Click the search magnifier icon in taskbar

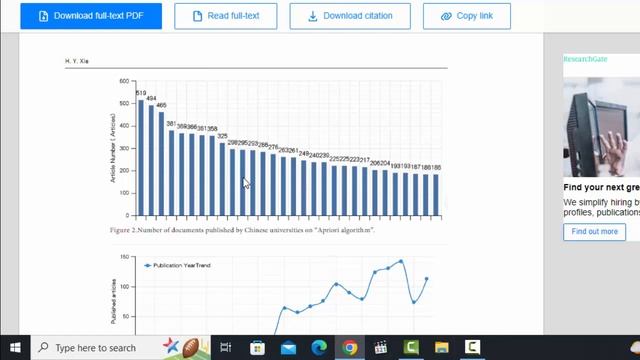(43, 347)
